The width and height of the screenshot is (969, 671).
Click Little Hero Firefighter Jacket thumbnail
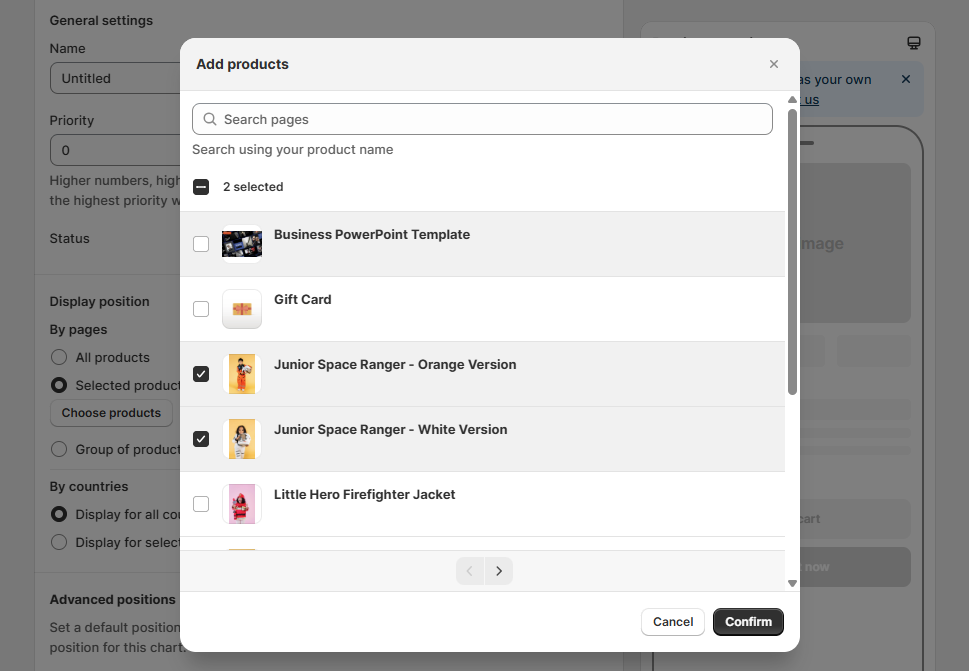coord(242,504)
